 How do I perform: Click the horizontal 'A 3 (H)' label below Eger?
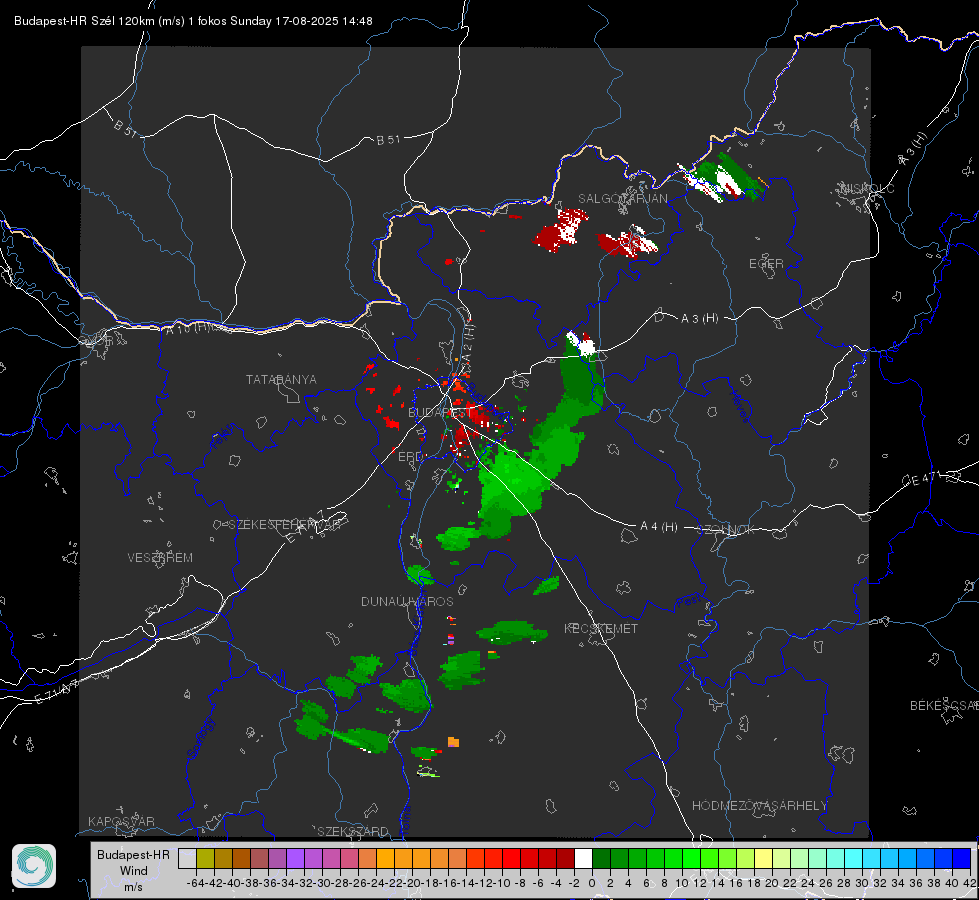pos(699,319)
